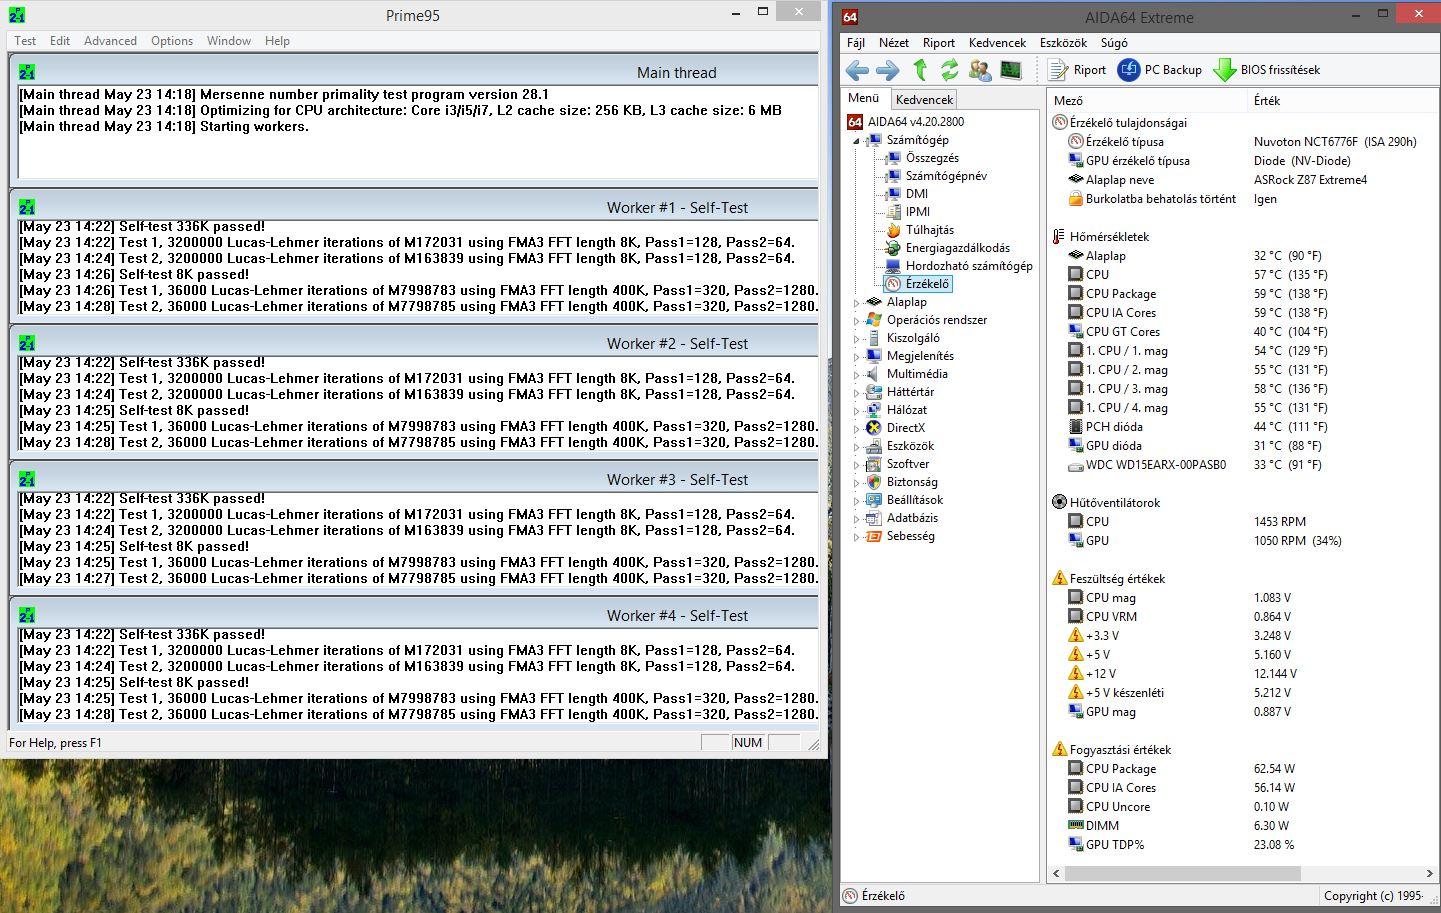Open the Riport menu in AIDA64

[x=939, y=43]
